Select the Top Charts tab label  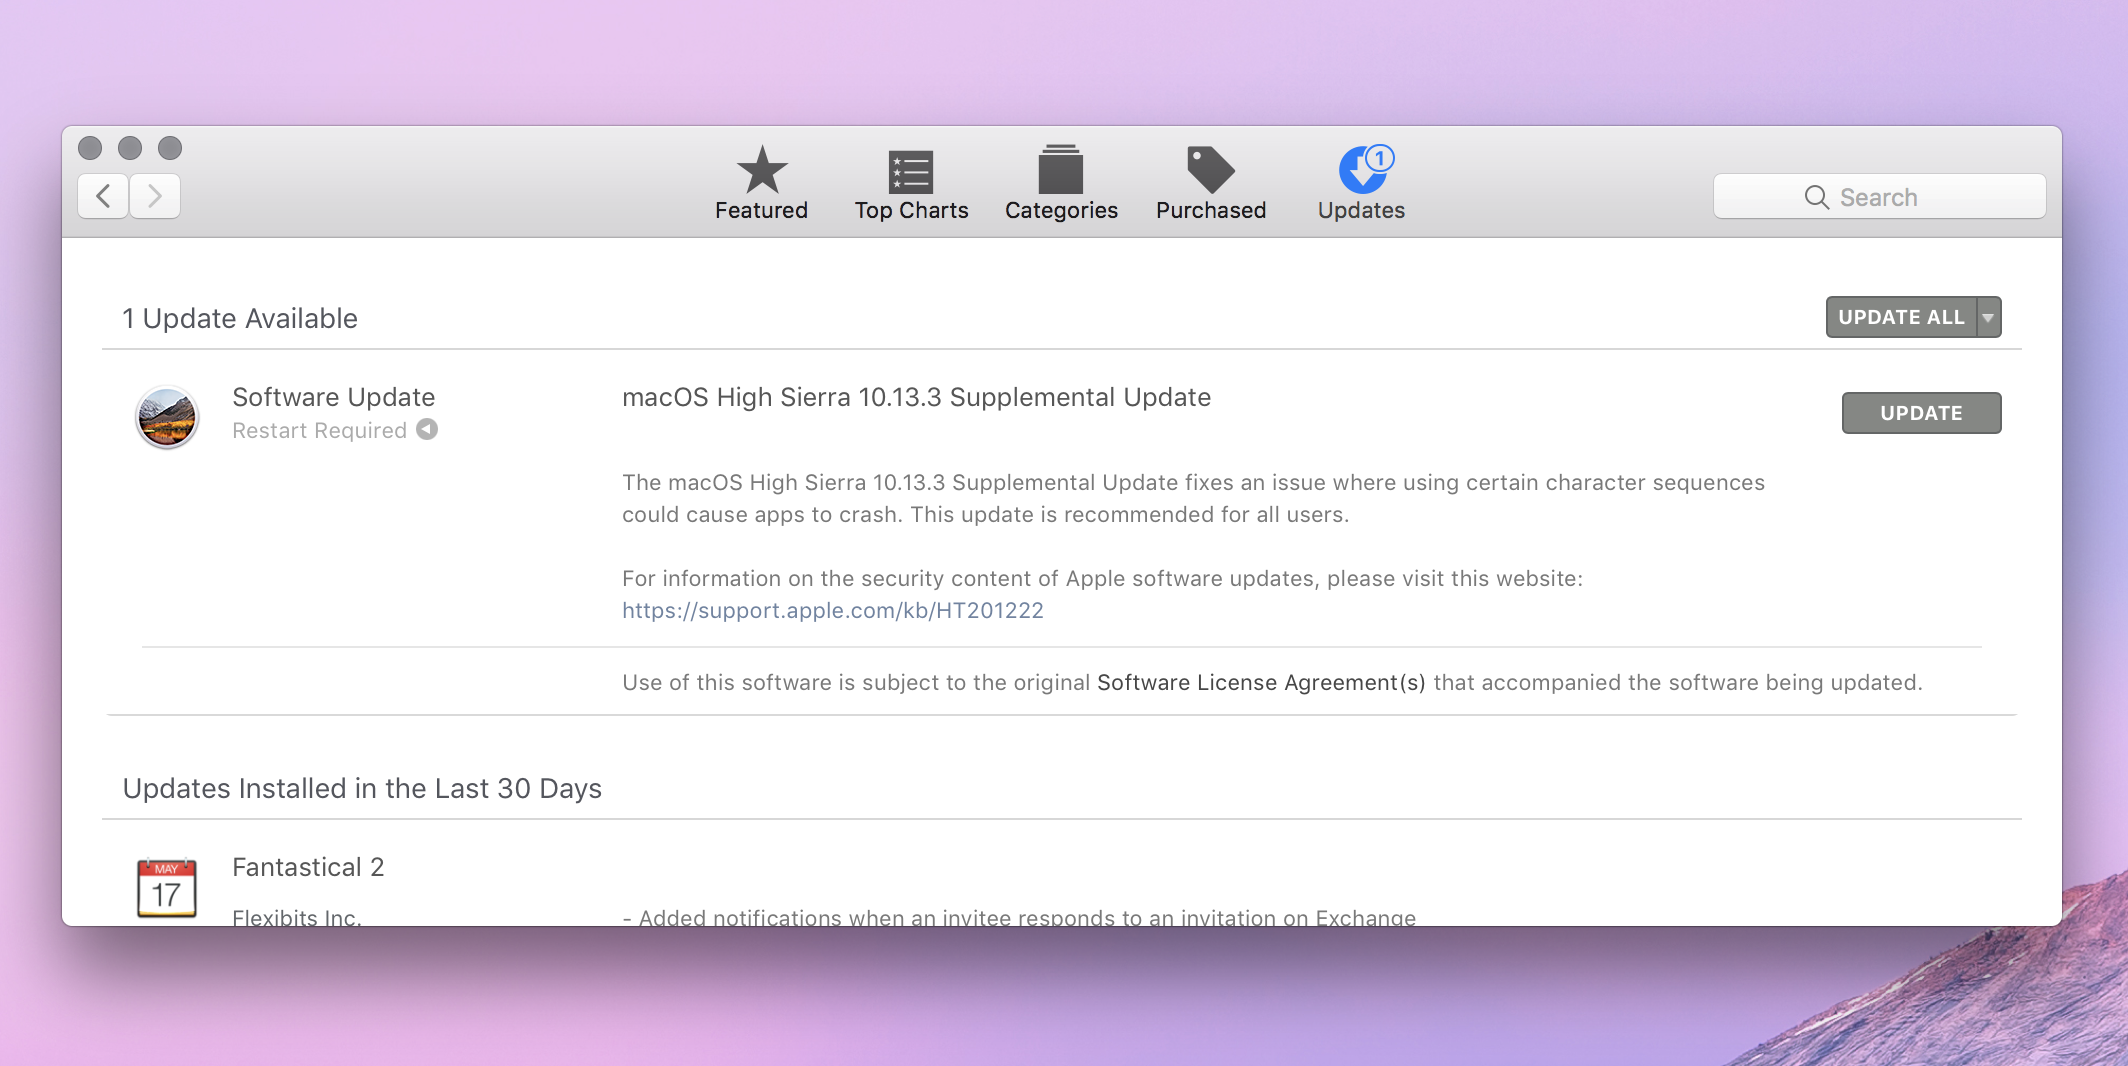click(x=911, y=210)
